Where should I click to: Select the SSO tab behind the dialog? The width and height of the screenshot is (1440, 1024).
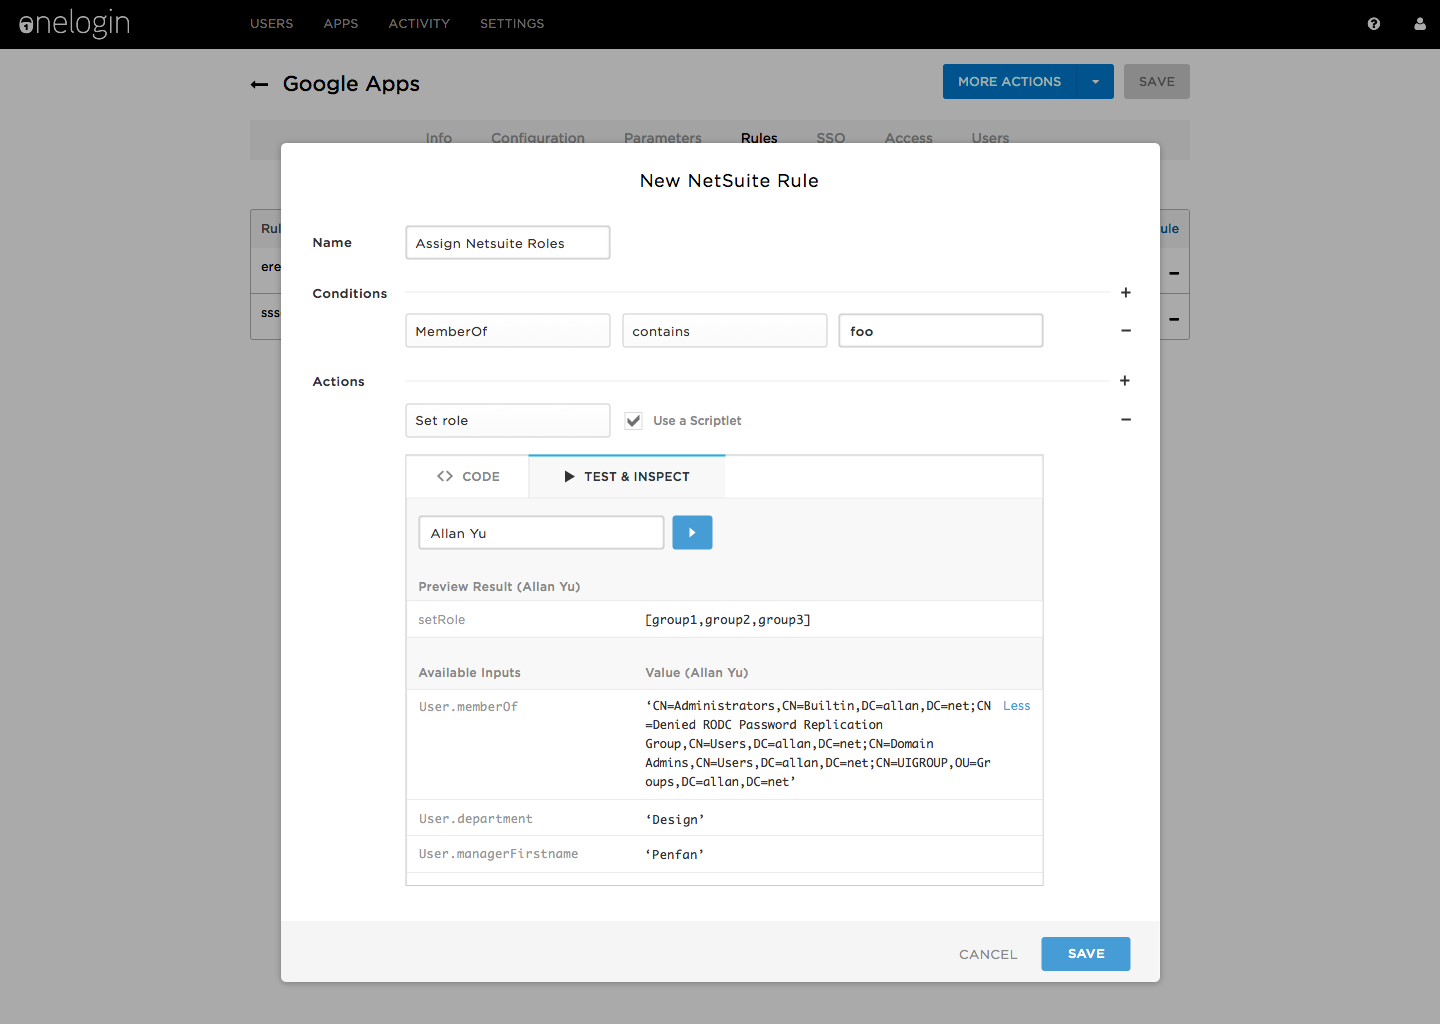tap(830, 138)
